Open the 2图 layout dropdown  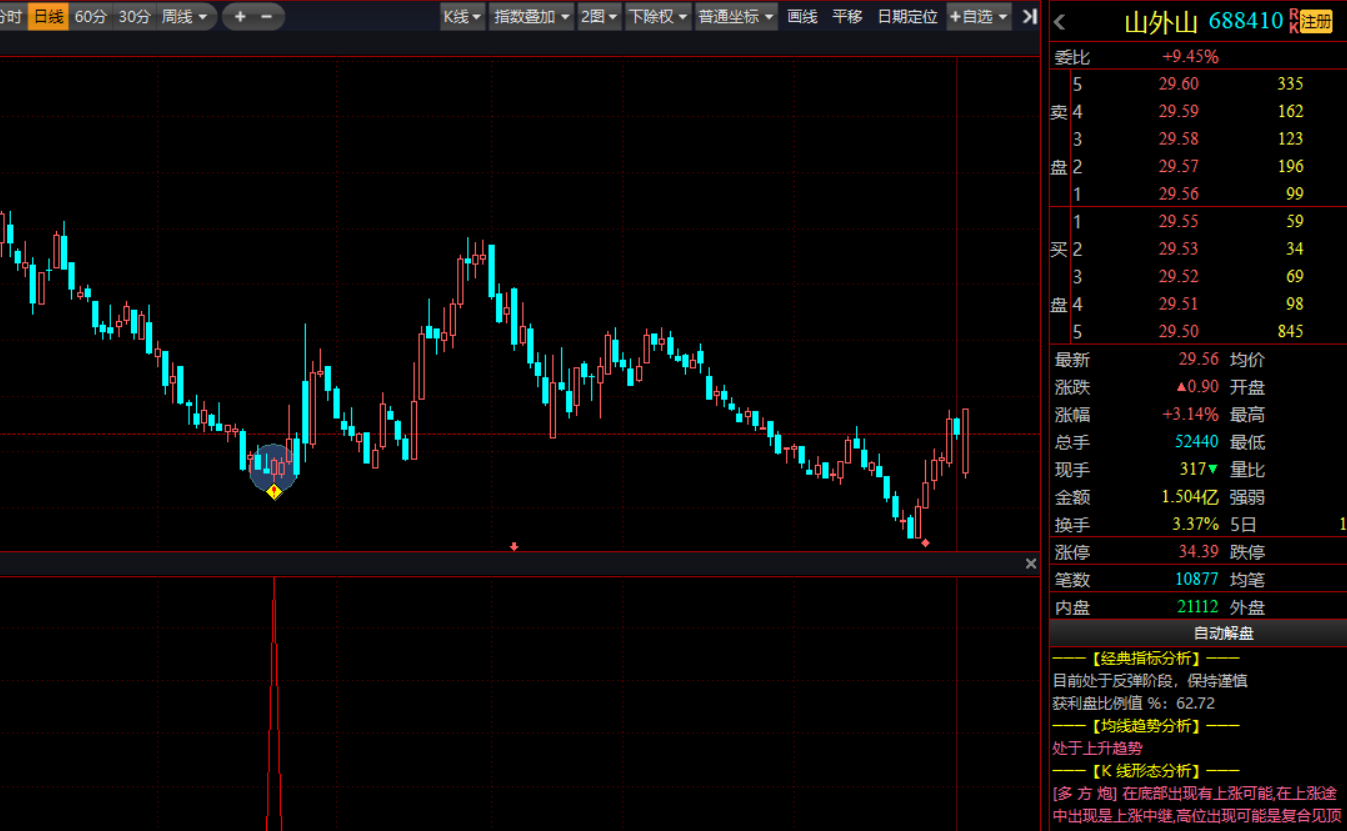599,16
